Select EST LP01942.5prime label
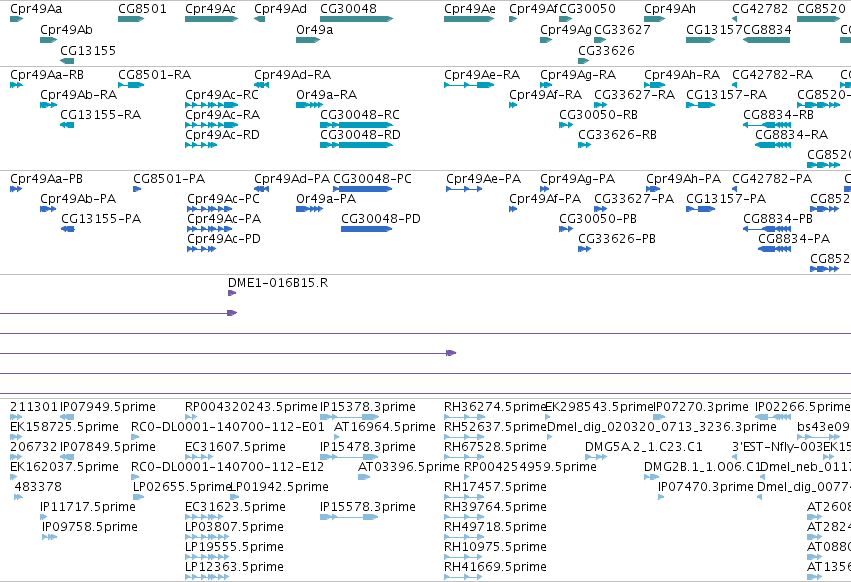The width and height of the screenshot is (851, 582). [x=280, y=487]
